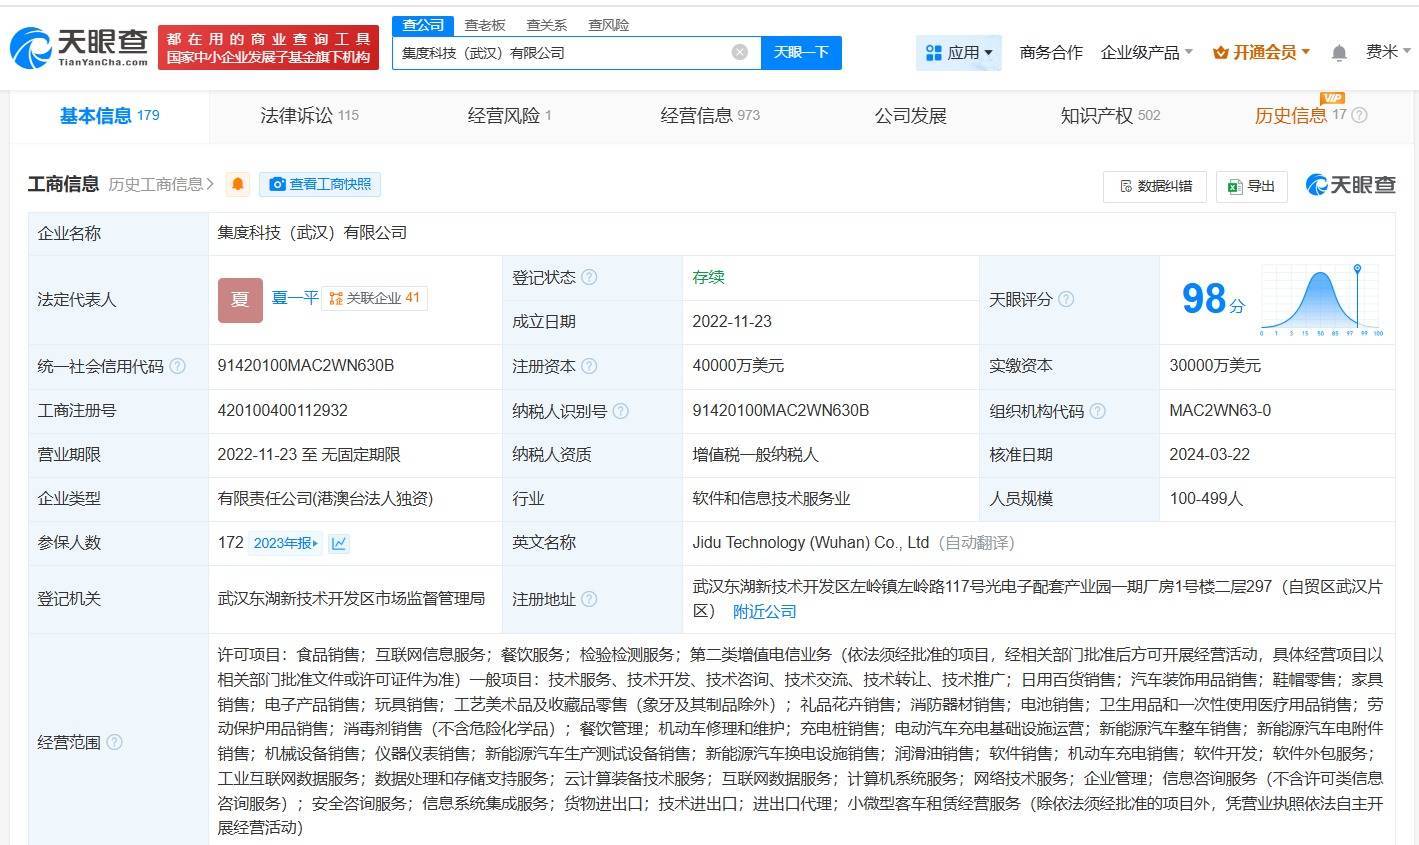This screenshot has width=1419, height=845.
Task: Select the paid-in capital 30000万美元
Action: (1215, 366)
